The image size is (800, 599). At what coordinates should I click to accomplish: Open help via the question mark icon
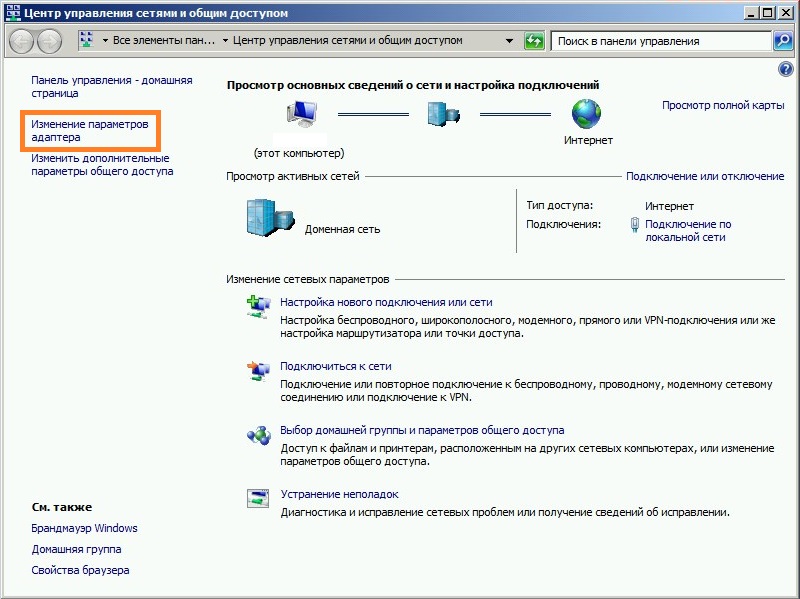(785, 69)
